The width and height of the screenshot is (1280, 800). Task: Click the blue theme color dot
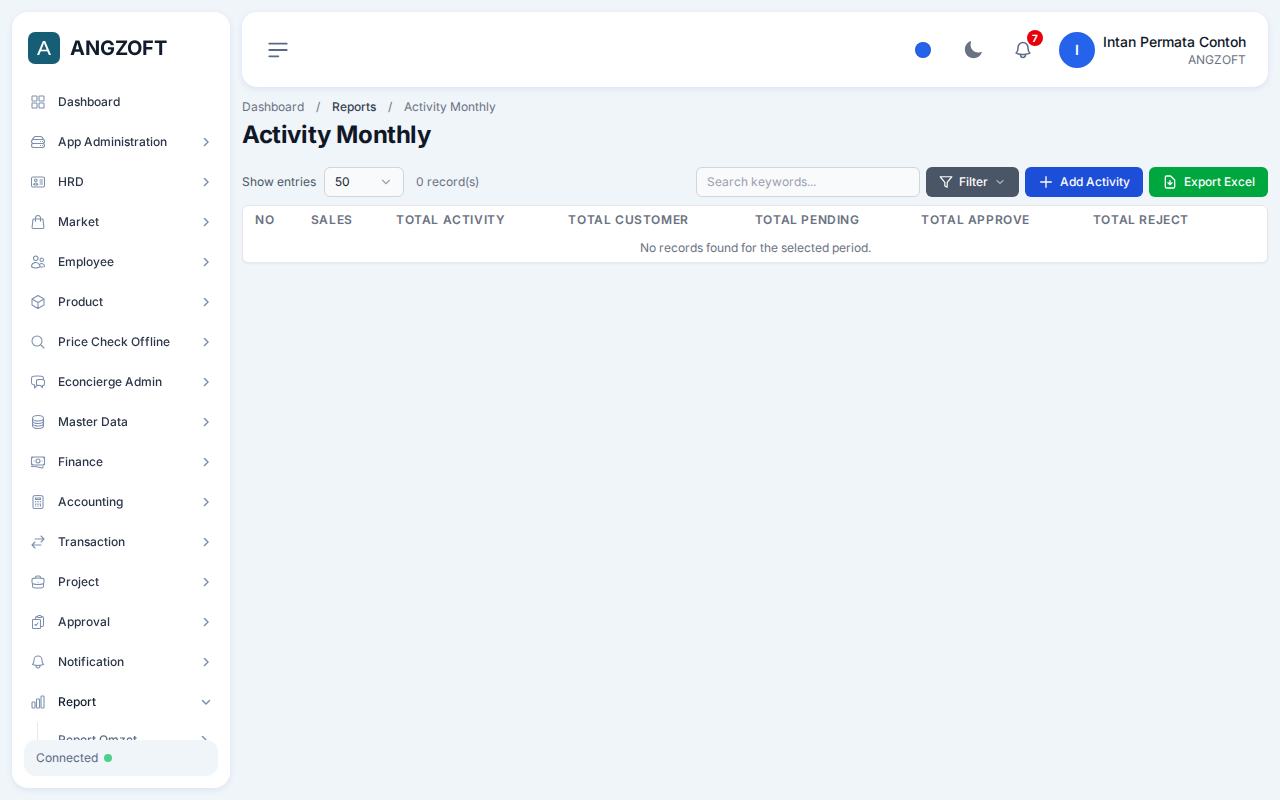(923, 50)
